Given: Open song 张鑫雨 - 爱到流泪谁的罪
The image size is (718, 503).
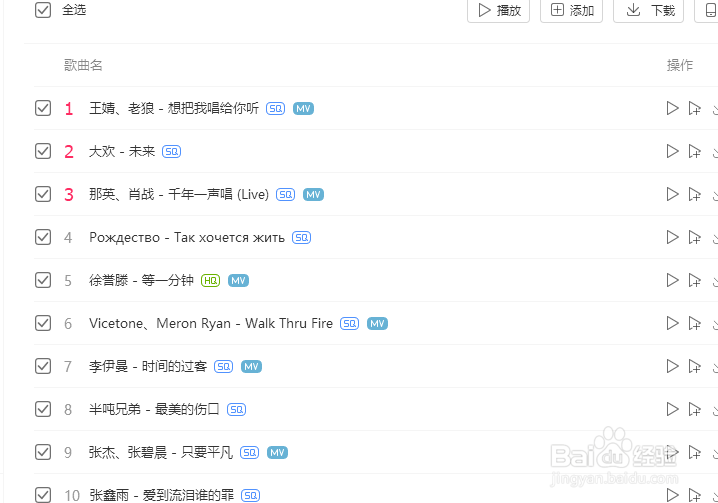Looking at the screenshot, I should click(x=162, y=495).
